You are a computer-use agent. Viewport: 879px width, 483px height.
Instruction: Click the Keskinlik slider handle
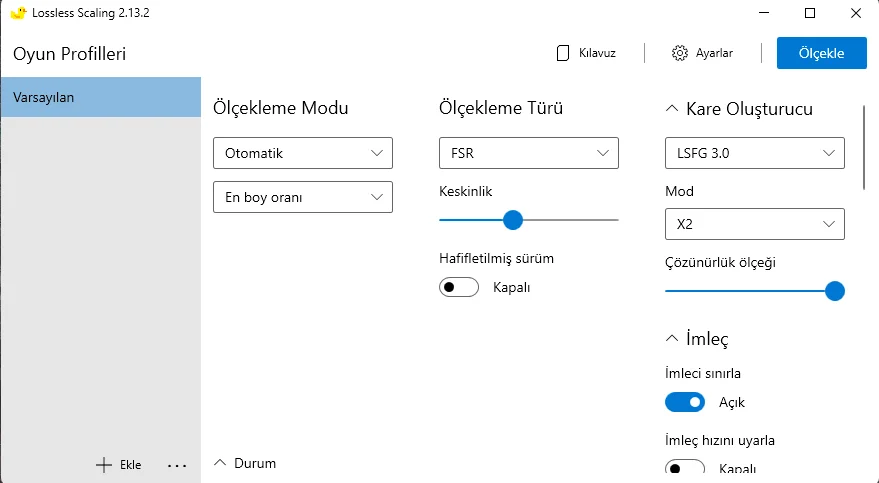pyautogui.click(x=512, y=220)
